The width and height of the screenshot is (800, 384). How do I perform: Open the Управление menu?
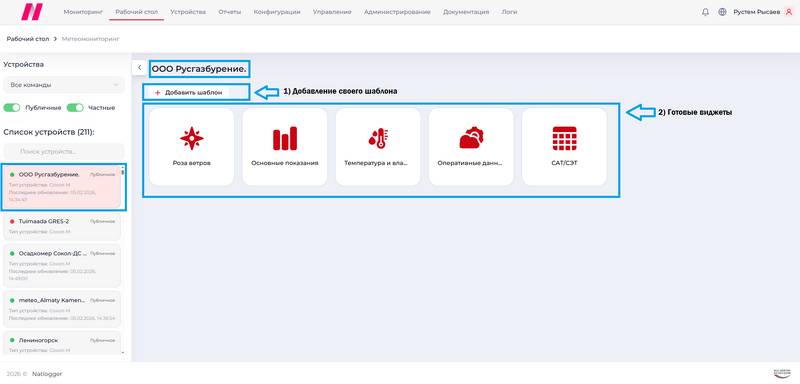(x=332, y=12)
